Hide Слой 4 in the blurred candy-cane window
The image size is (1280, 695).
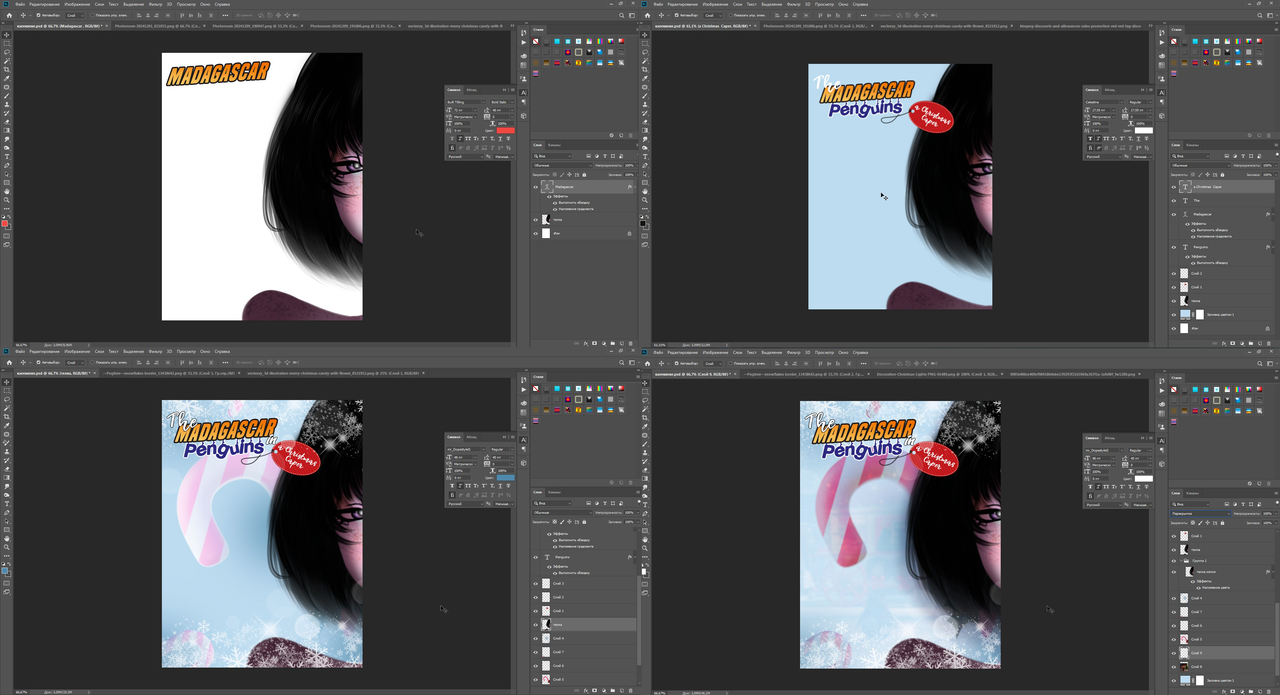click(1173, 598)
